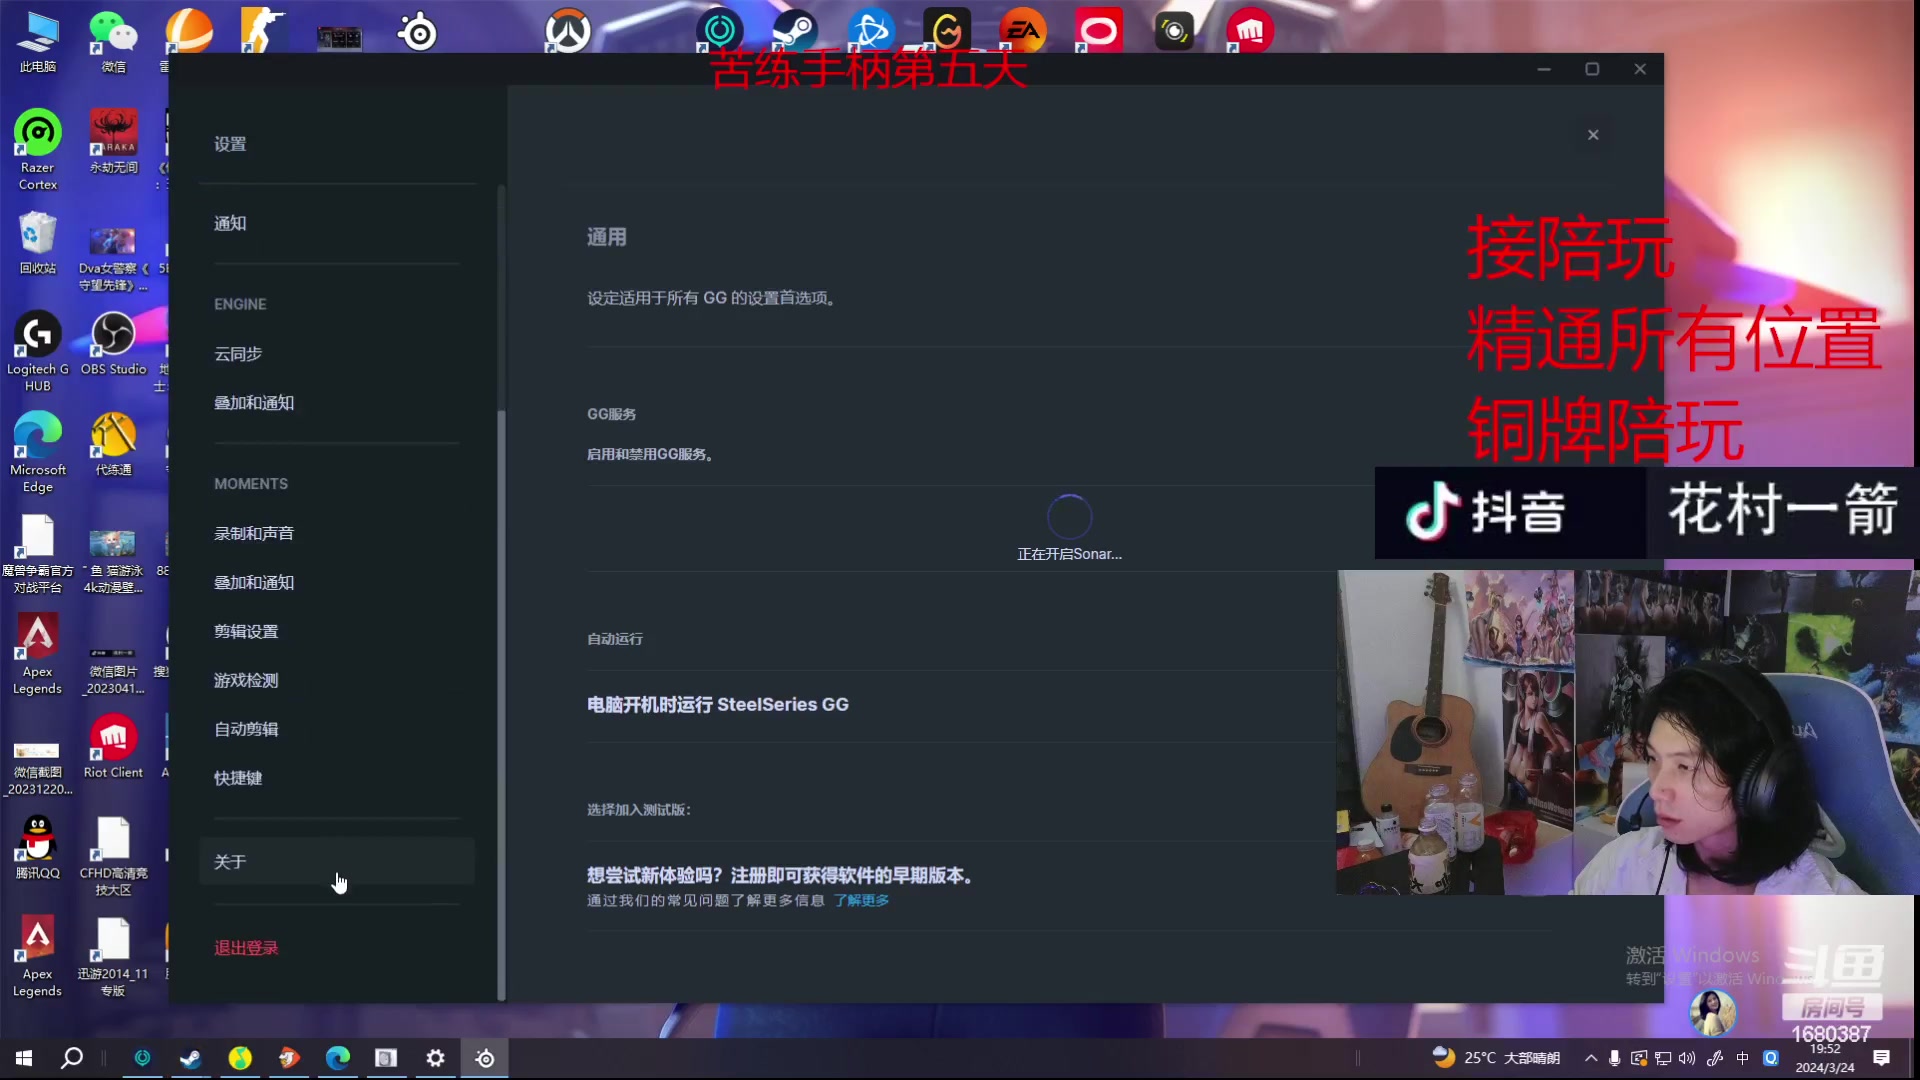Open the 代练通 desktop shortcut
The height and width of the screenshot is (1080, 1920).
(x=113, y=444)
